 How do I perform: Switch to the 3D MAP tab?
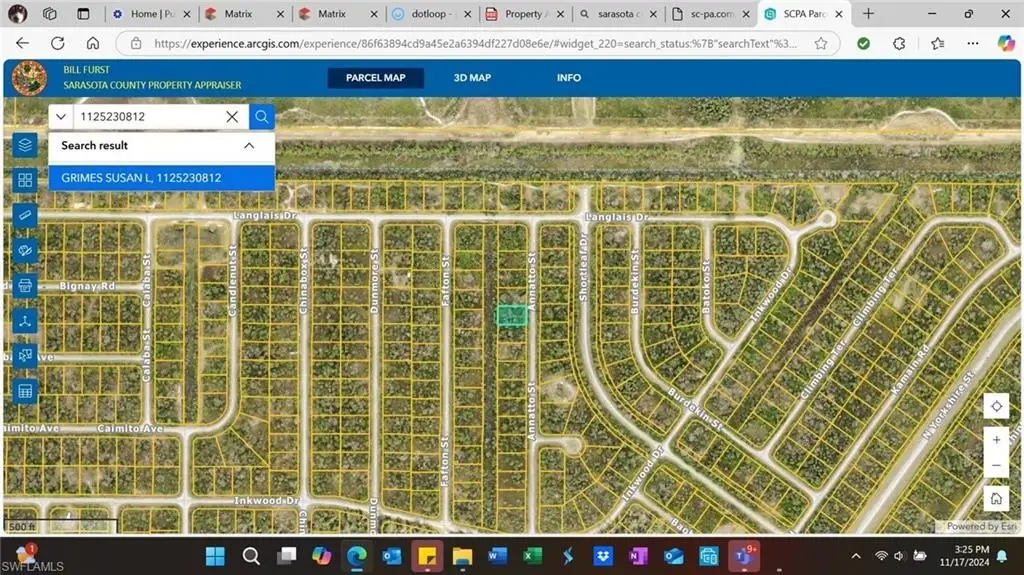point(472,78)
